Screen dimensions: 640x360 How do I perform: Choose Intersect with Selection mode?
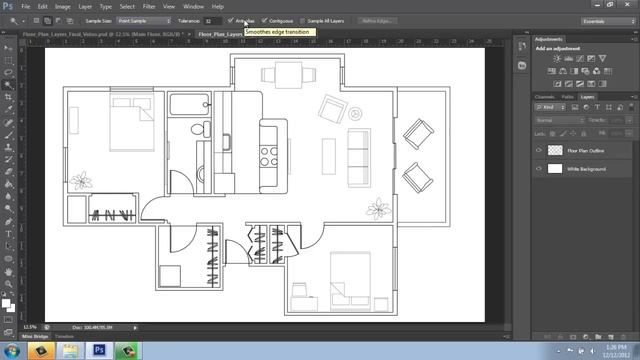[70, 21]
